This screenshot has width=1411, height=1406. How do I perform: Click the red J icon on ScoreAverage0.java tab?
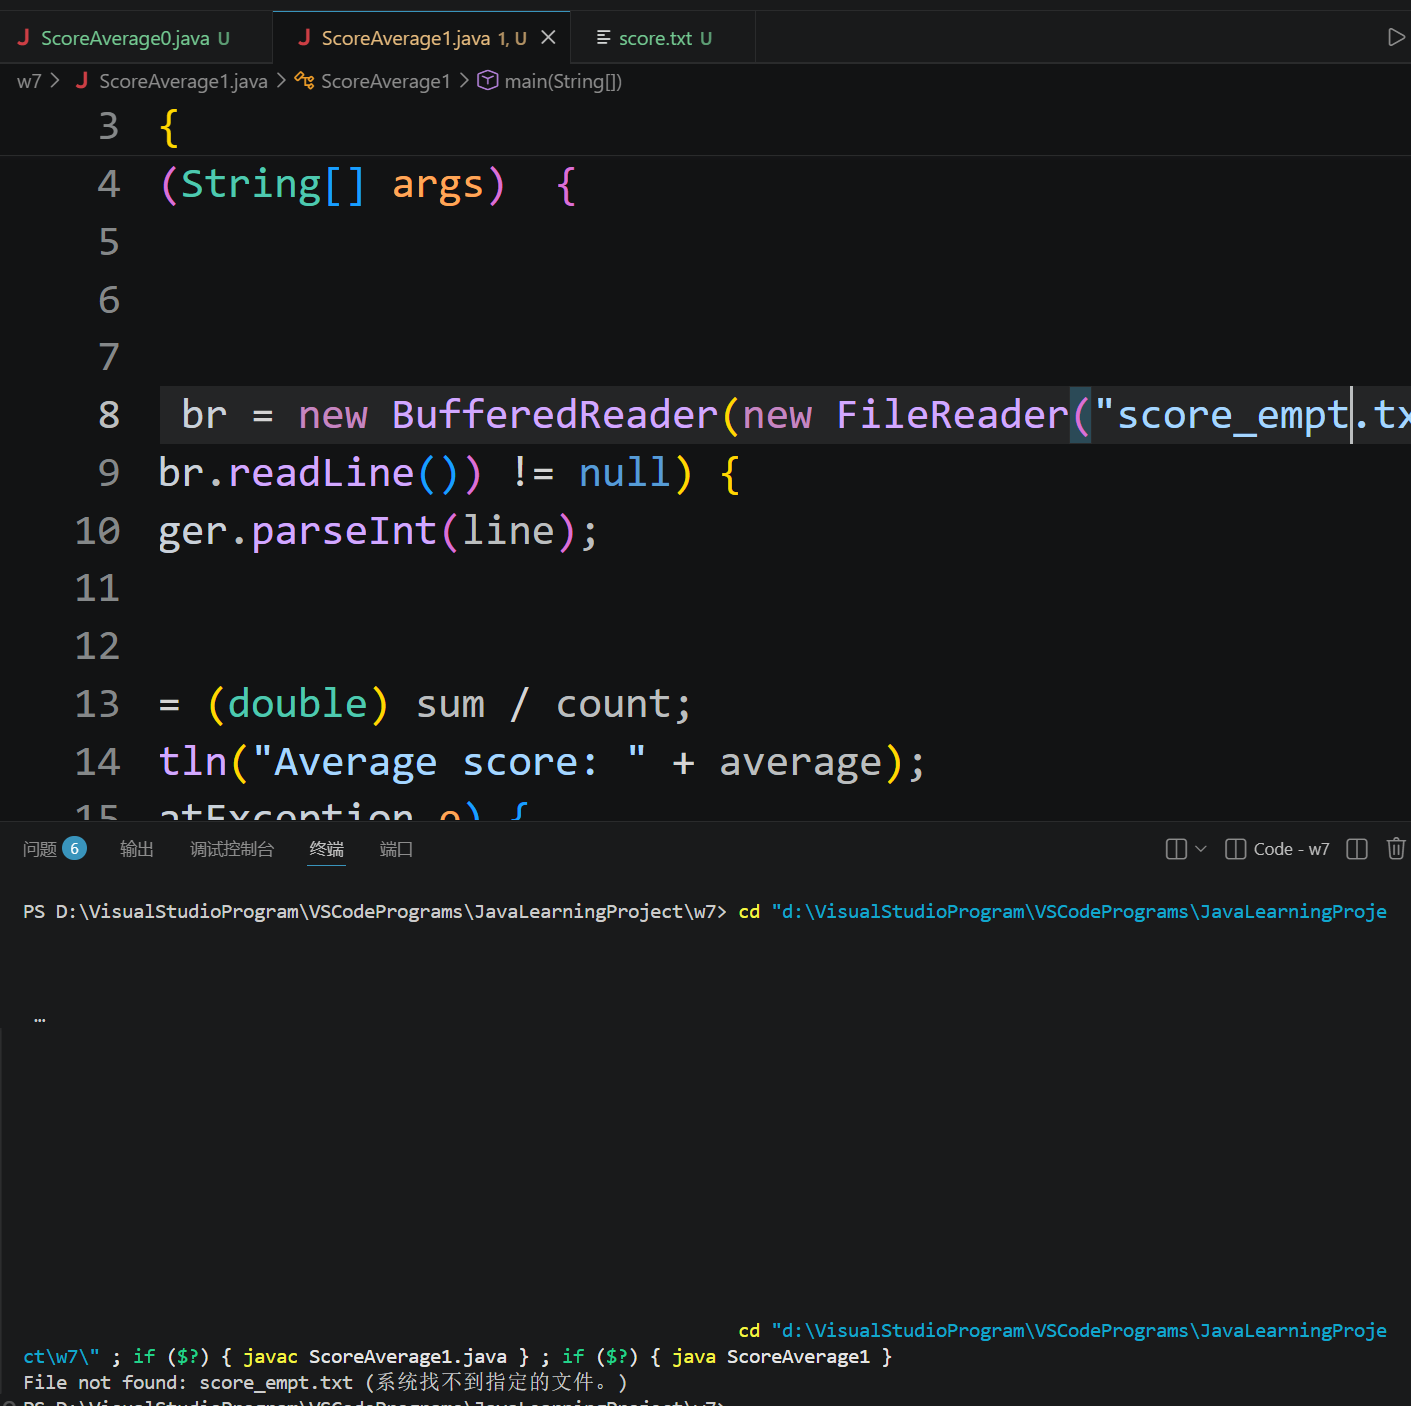coord(23,38)
